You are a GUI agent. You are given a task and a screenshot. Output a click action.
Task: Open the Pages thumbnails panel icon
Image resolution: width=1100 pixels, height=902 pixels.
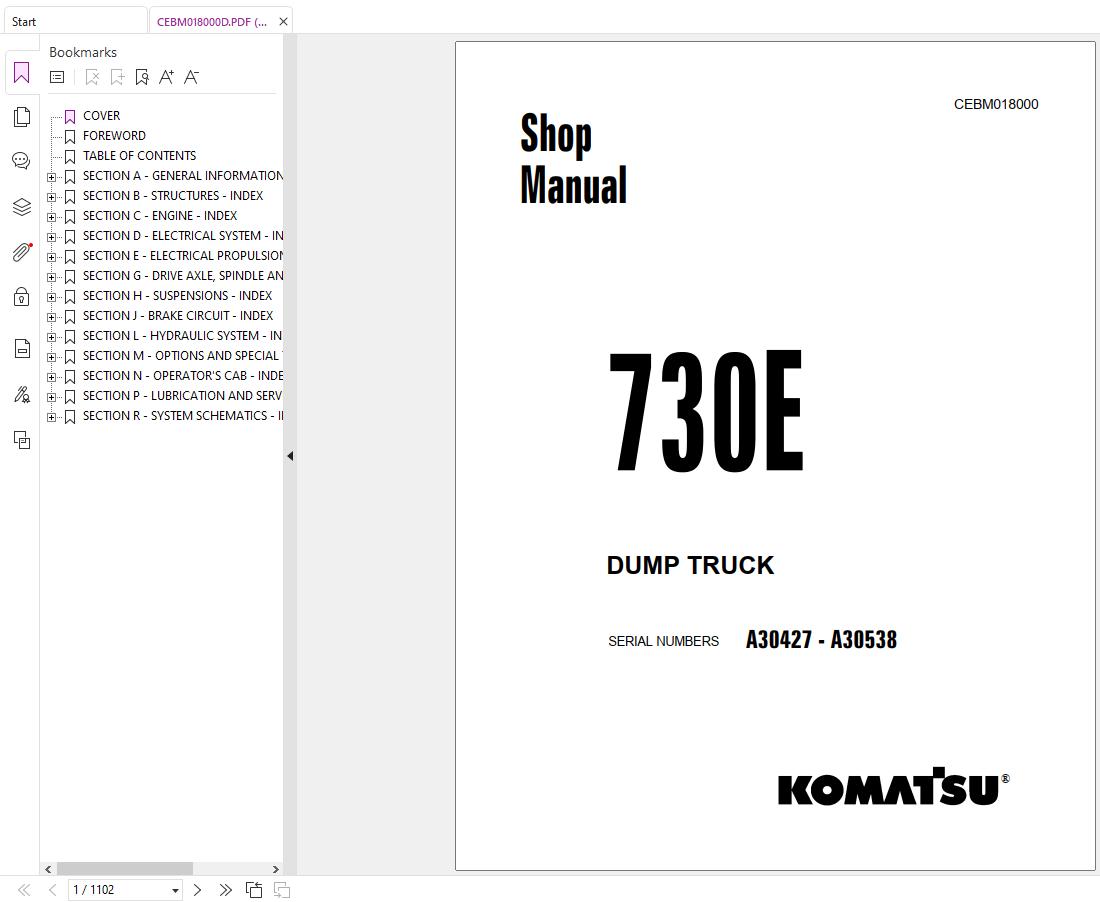[22, 117]
